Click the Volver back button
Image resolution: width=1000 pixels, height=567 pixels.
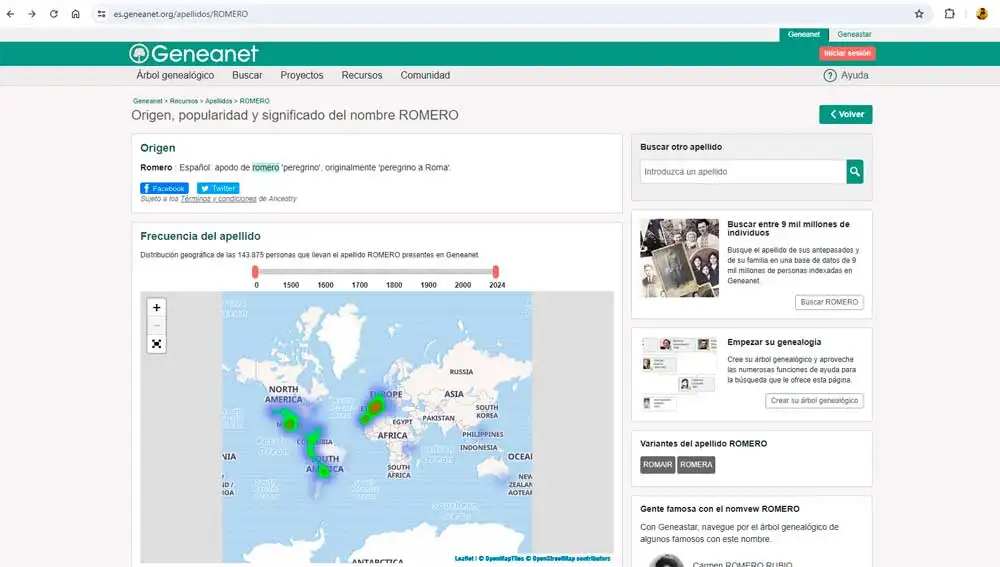(x=845, y=114)
